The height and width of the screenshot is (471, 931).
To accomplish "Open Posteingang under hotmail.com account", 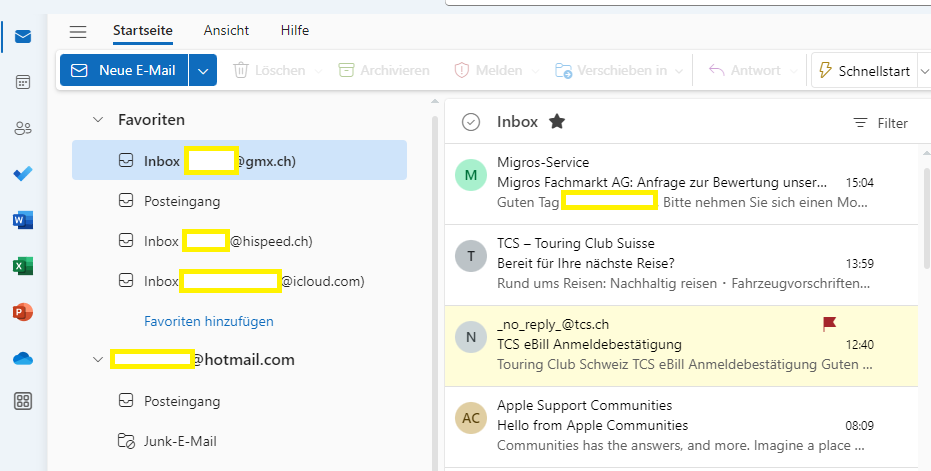I will 239,402.
